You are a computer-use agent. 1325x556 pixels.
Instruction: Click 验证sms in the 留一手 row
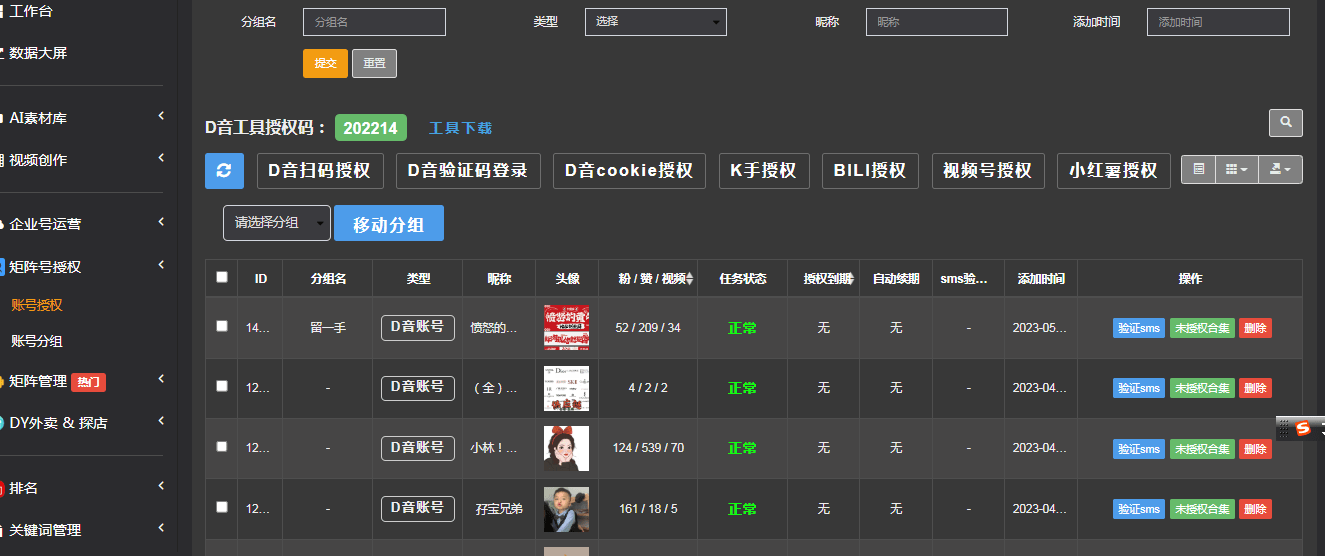[1139, 328]
